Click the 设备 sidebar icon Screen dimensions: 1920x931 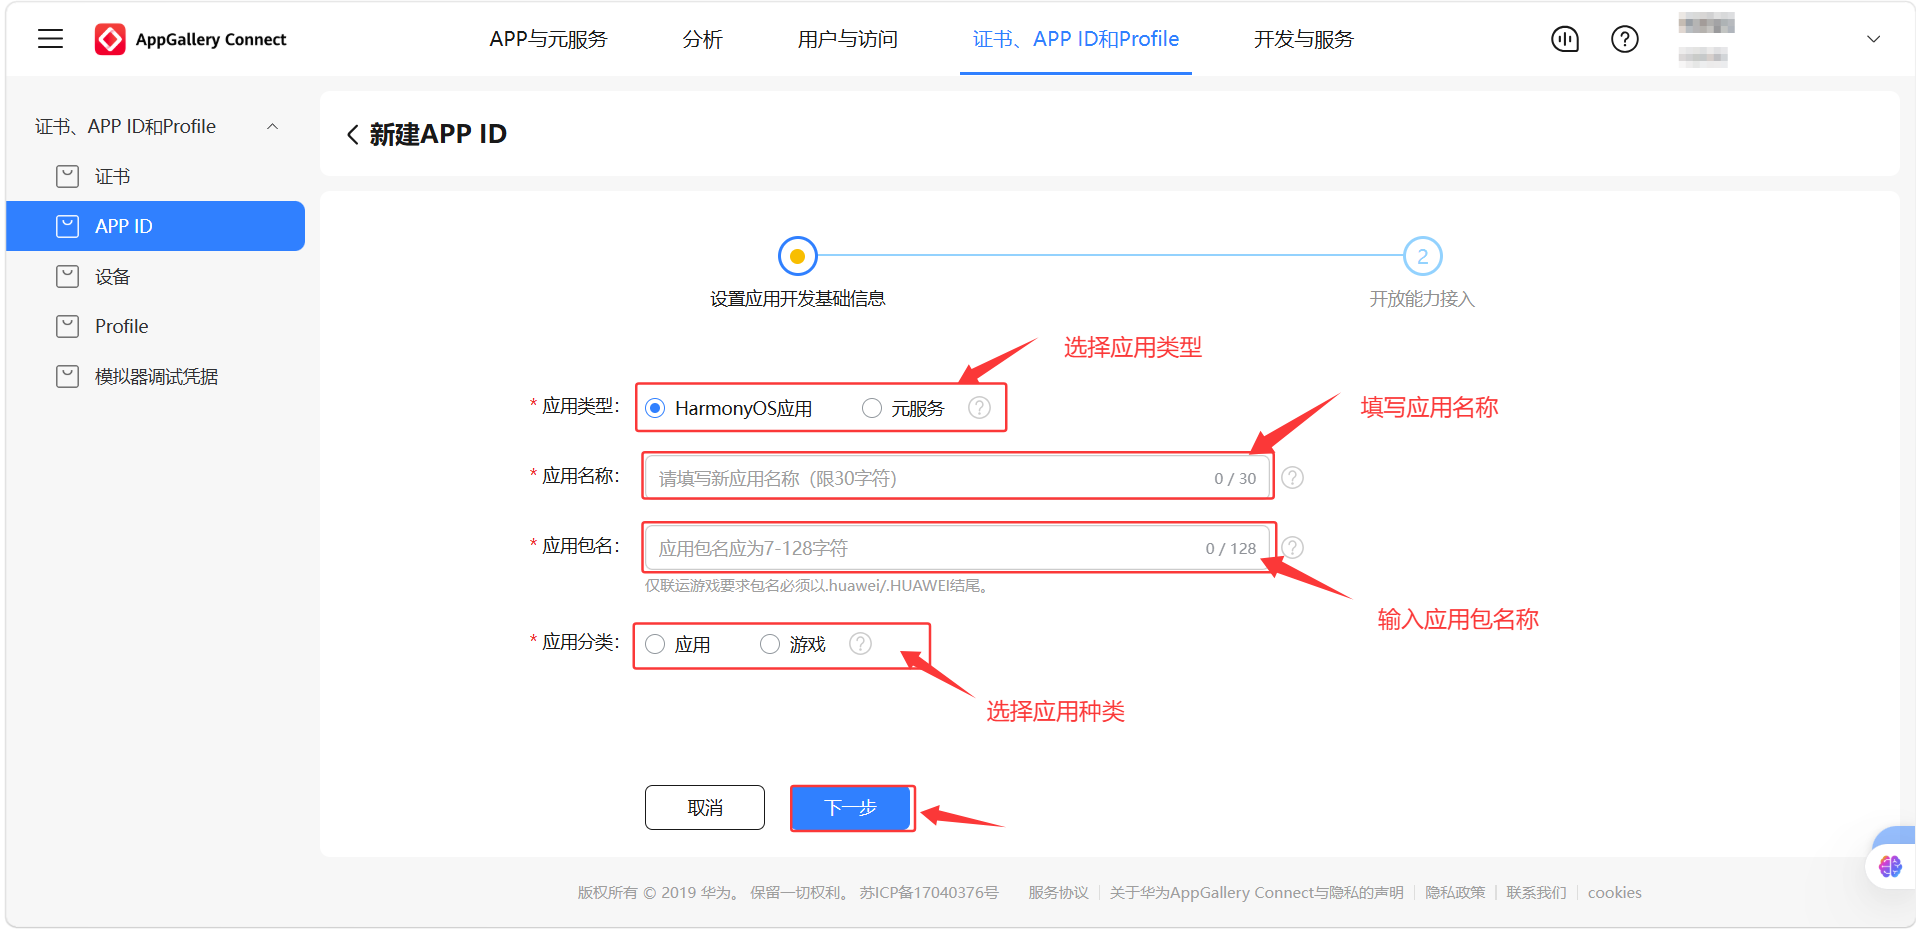click(x=67, y=277)
